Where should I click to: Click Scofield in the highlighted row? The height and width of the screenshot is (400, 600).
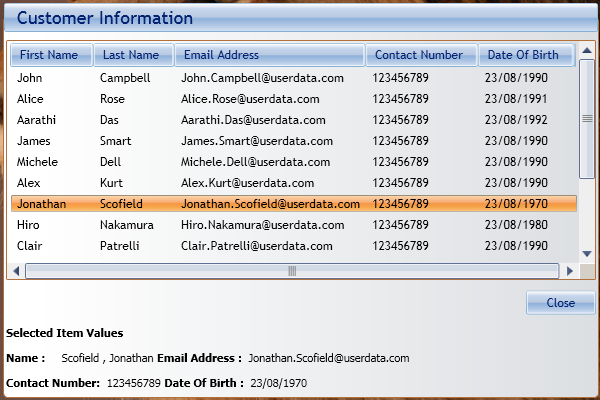coord(121,204)
